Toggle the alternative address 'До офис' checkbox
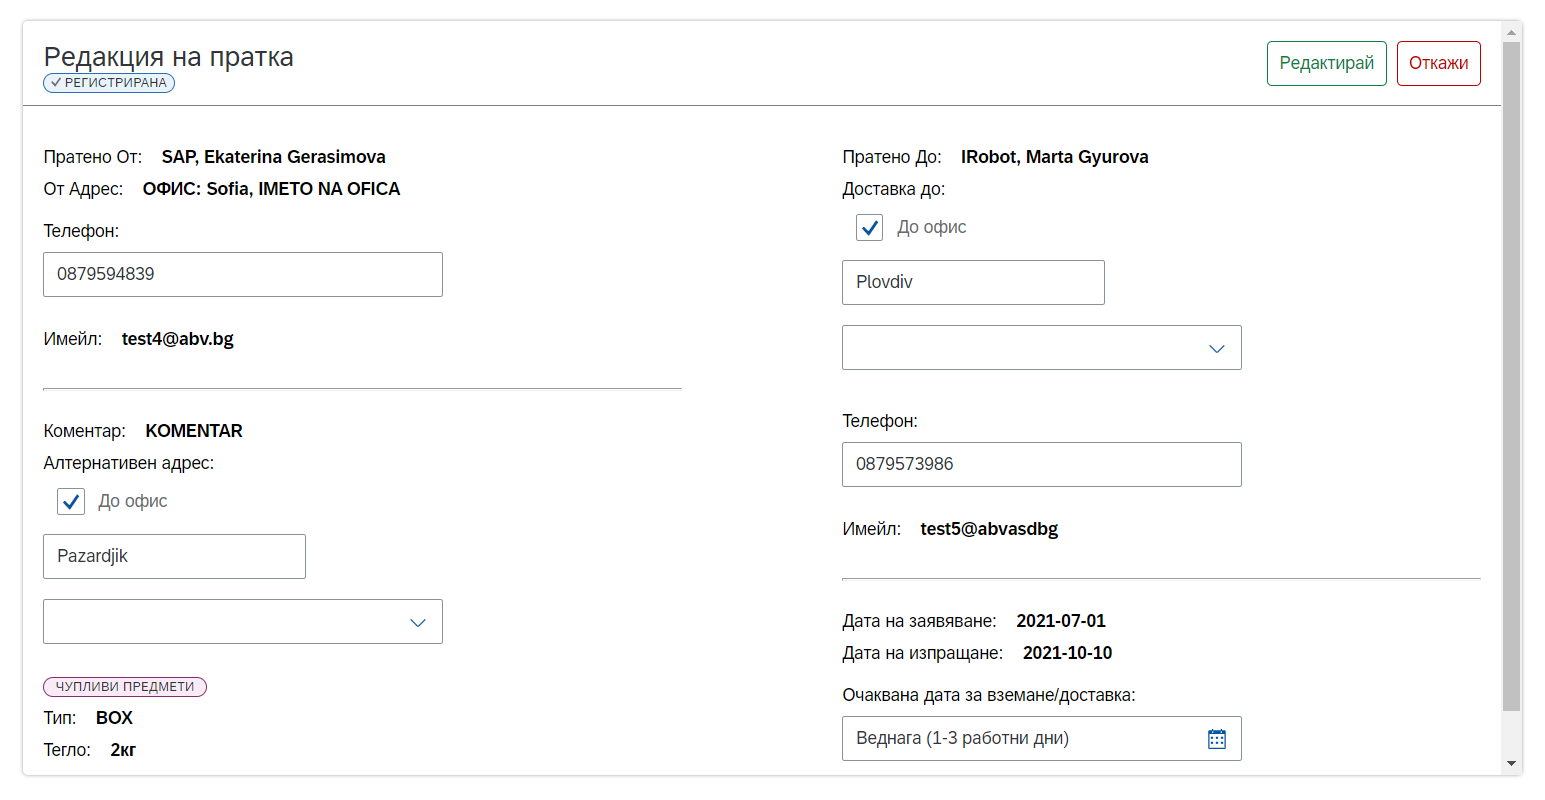The width and height of the screenshot is (1545, 800). click(x=71, y=502)
